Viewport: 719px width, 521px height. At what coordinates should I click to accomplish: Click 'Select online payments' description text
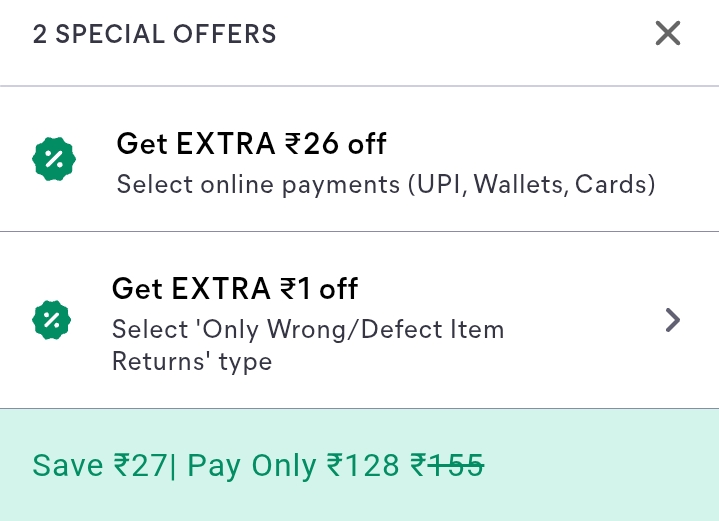[x=257, y=185]
